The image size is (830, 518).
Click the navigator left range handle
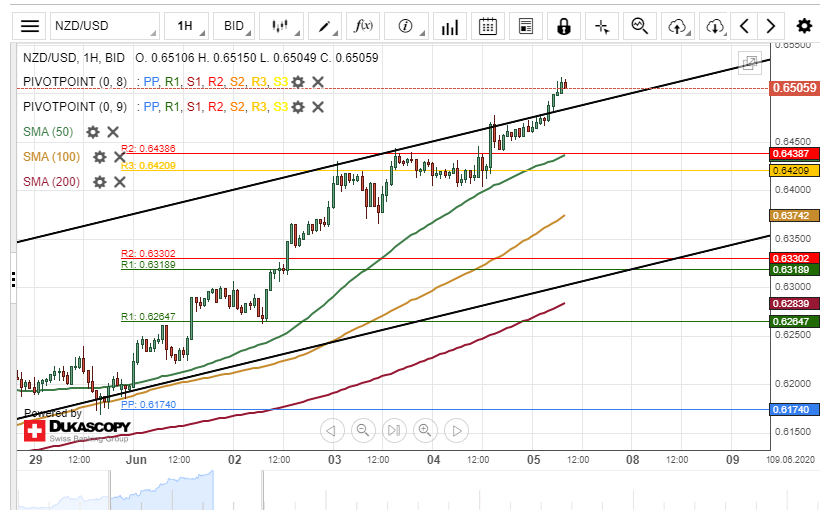click(110, 490)
